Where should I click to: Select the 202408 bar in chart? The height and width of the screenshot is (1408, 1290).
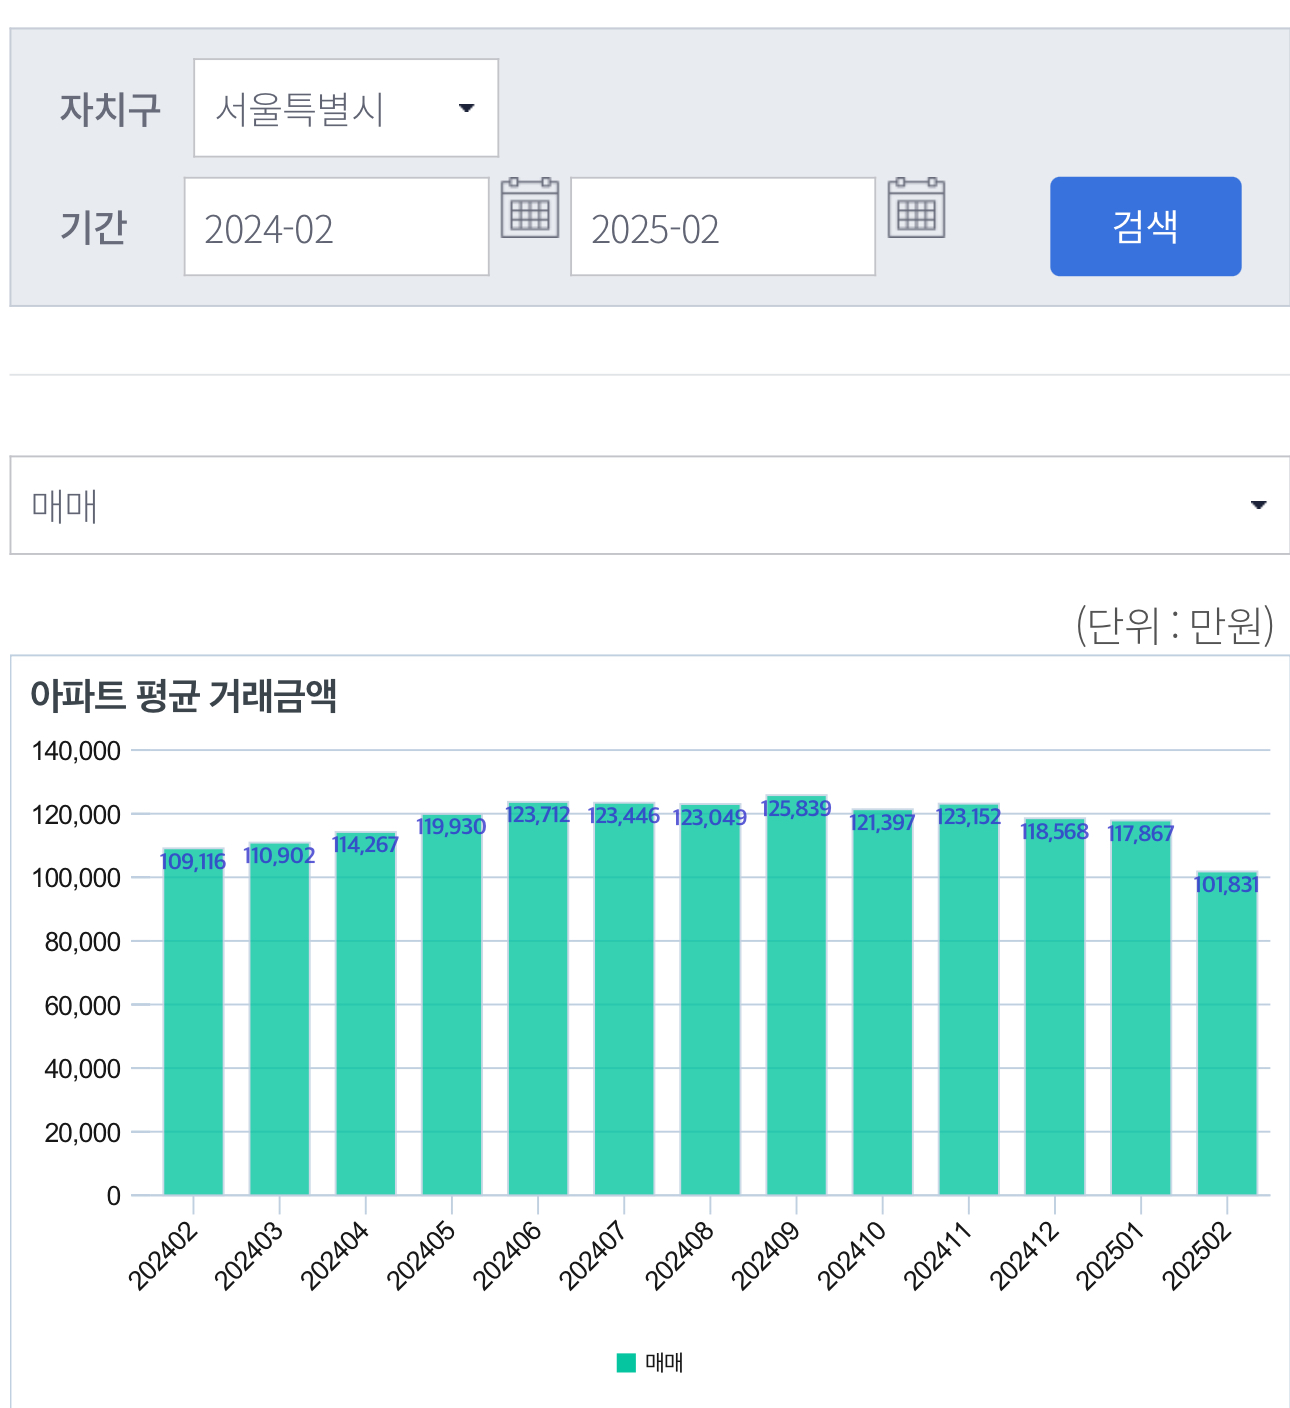click(710, 999)
